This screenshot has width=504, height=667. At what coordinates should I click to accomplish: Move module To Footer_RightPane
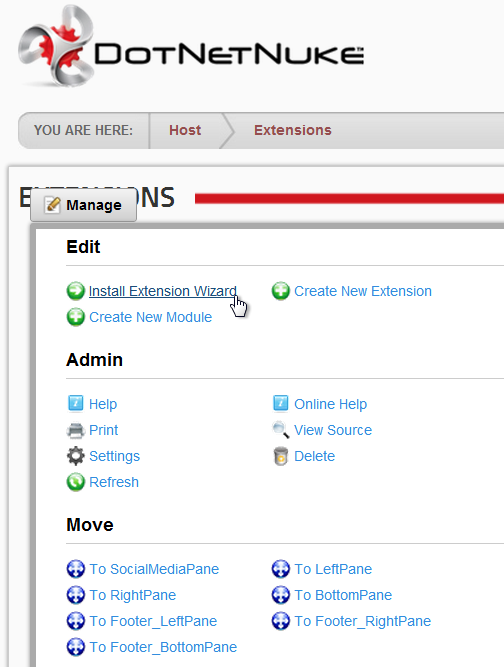(x=362, y=621)
